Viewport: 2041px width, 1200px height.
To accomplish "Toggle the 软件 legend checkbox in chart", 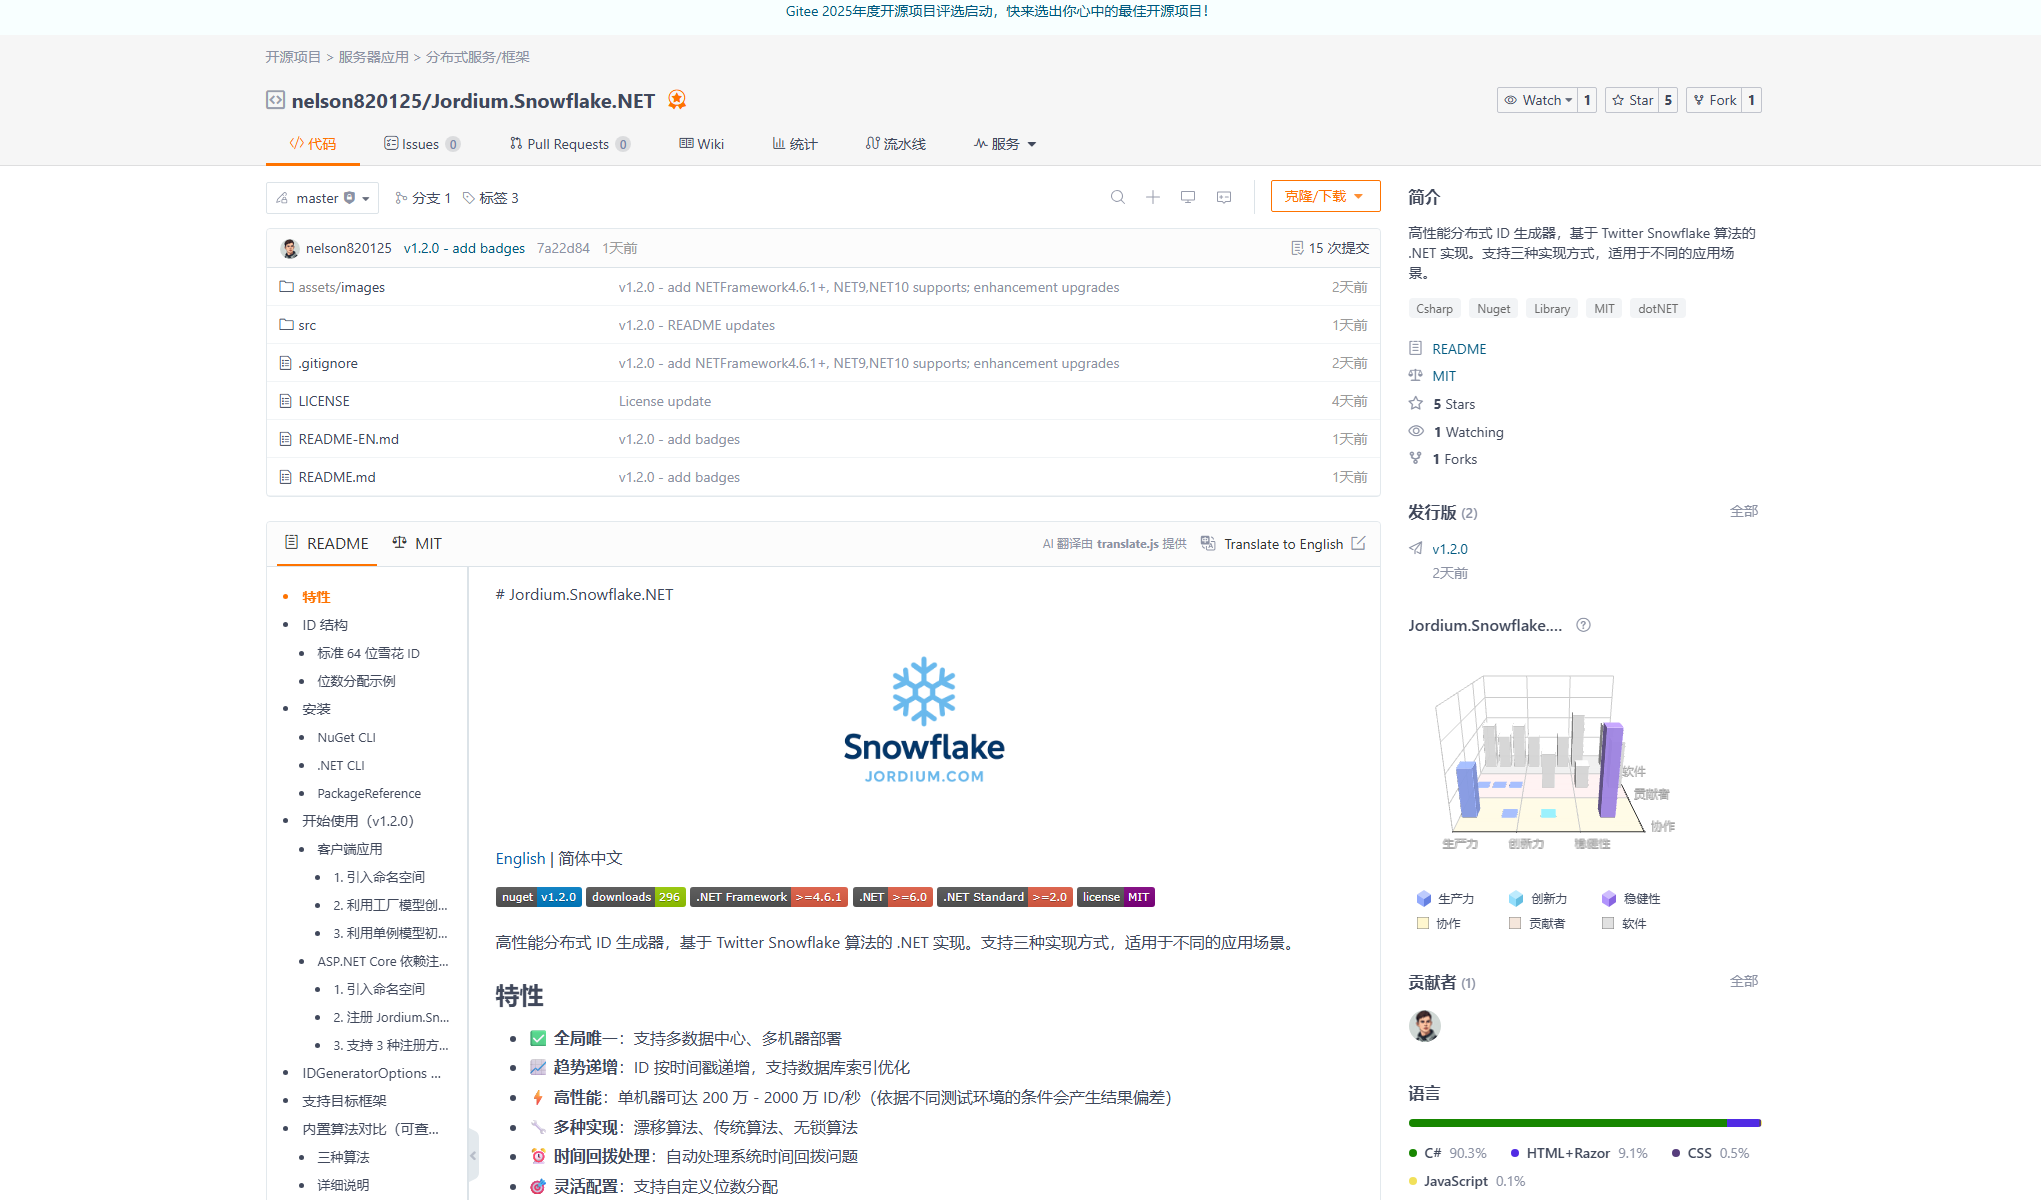I will (1608, 923).
